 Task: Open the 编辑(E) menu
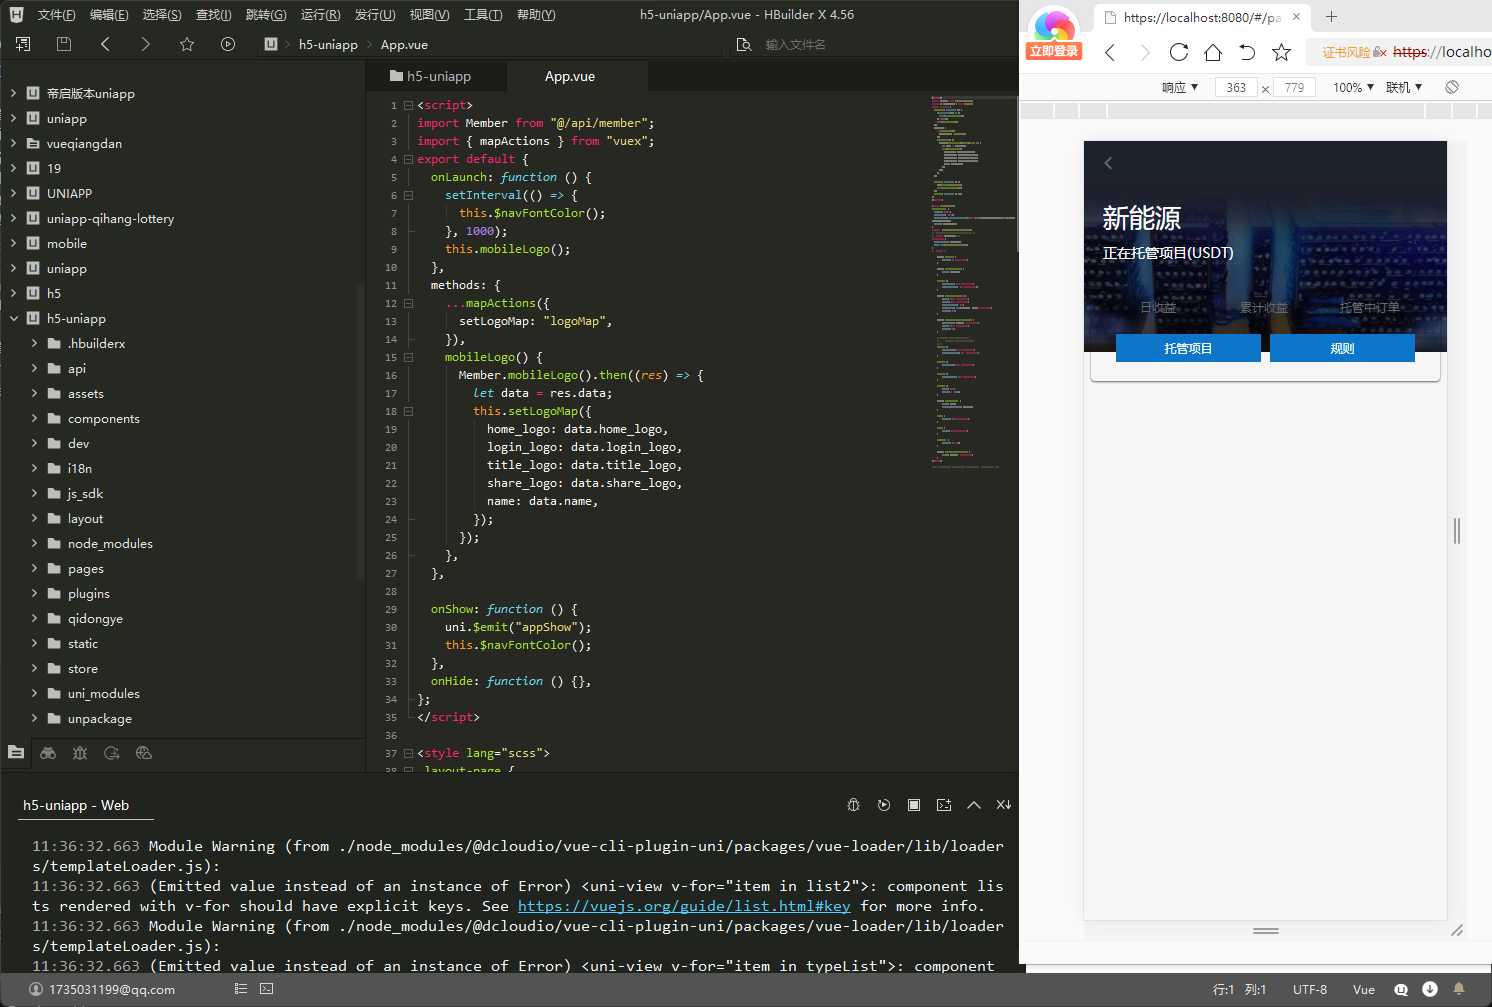click(109, 15)
